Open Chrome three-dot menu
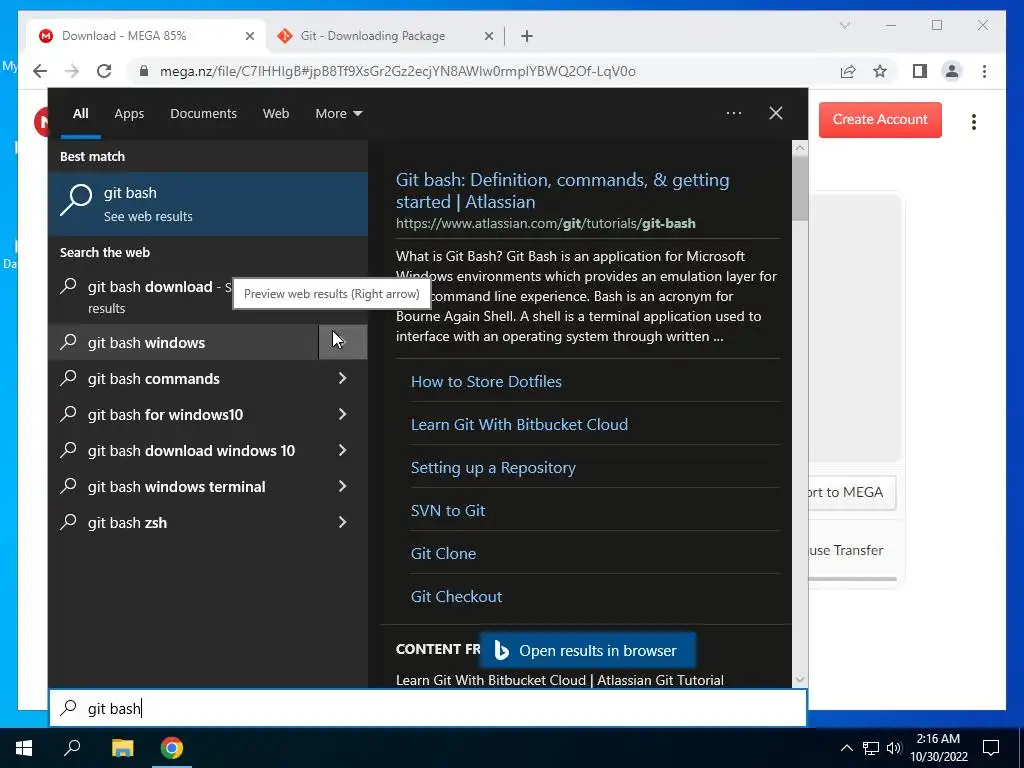The image size is (1024, 768). point(984,71)
